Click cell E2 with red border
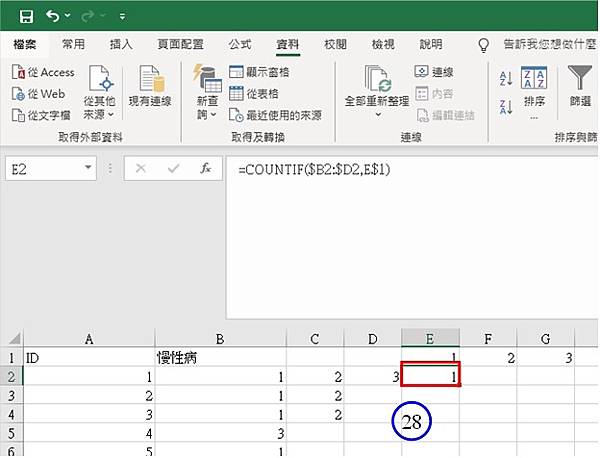Viewport: 600px width, 458px height. [430, 374]
